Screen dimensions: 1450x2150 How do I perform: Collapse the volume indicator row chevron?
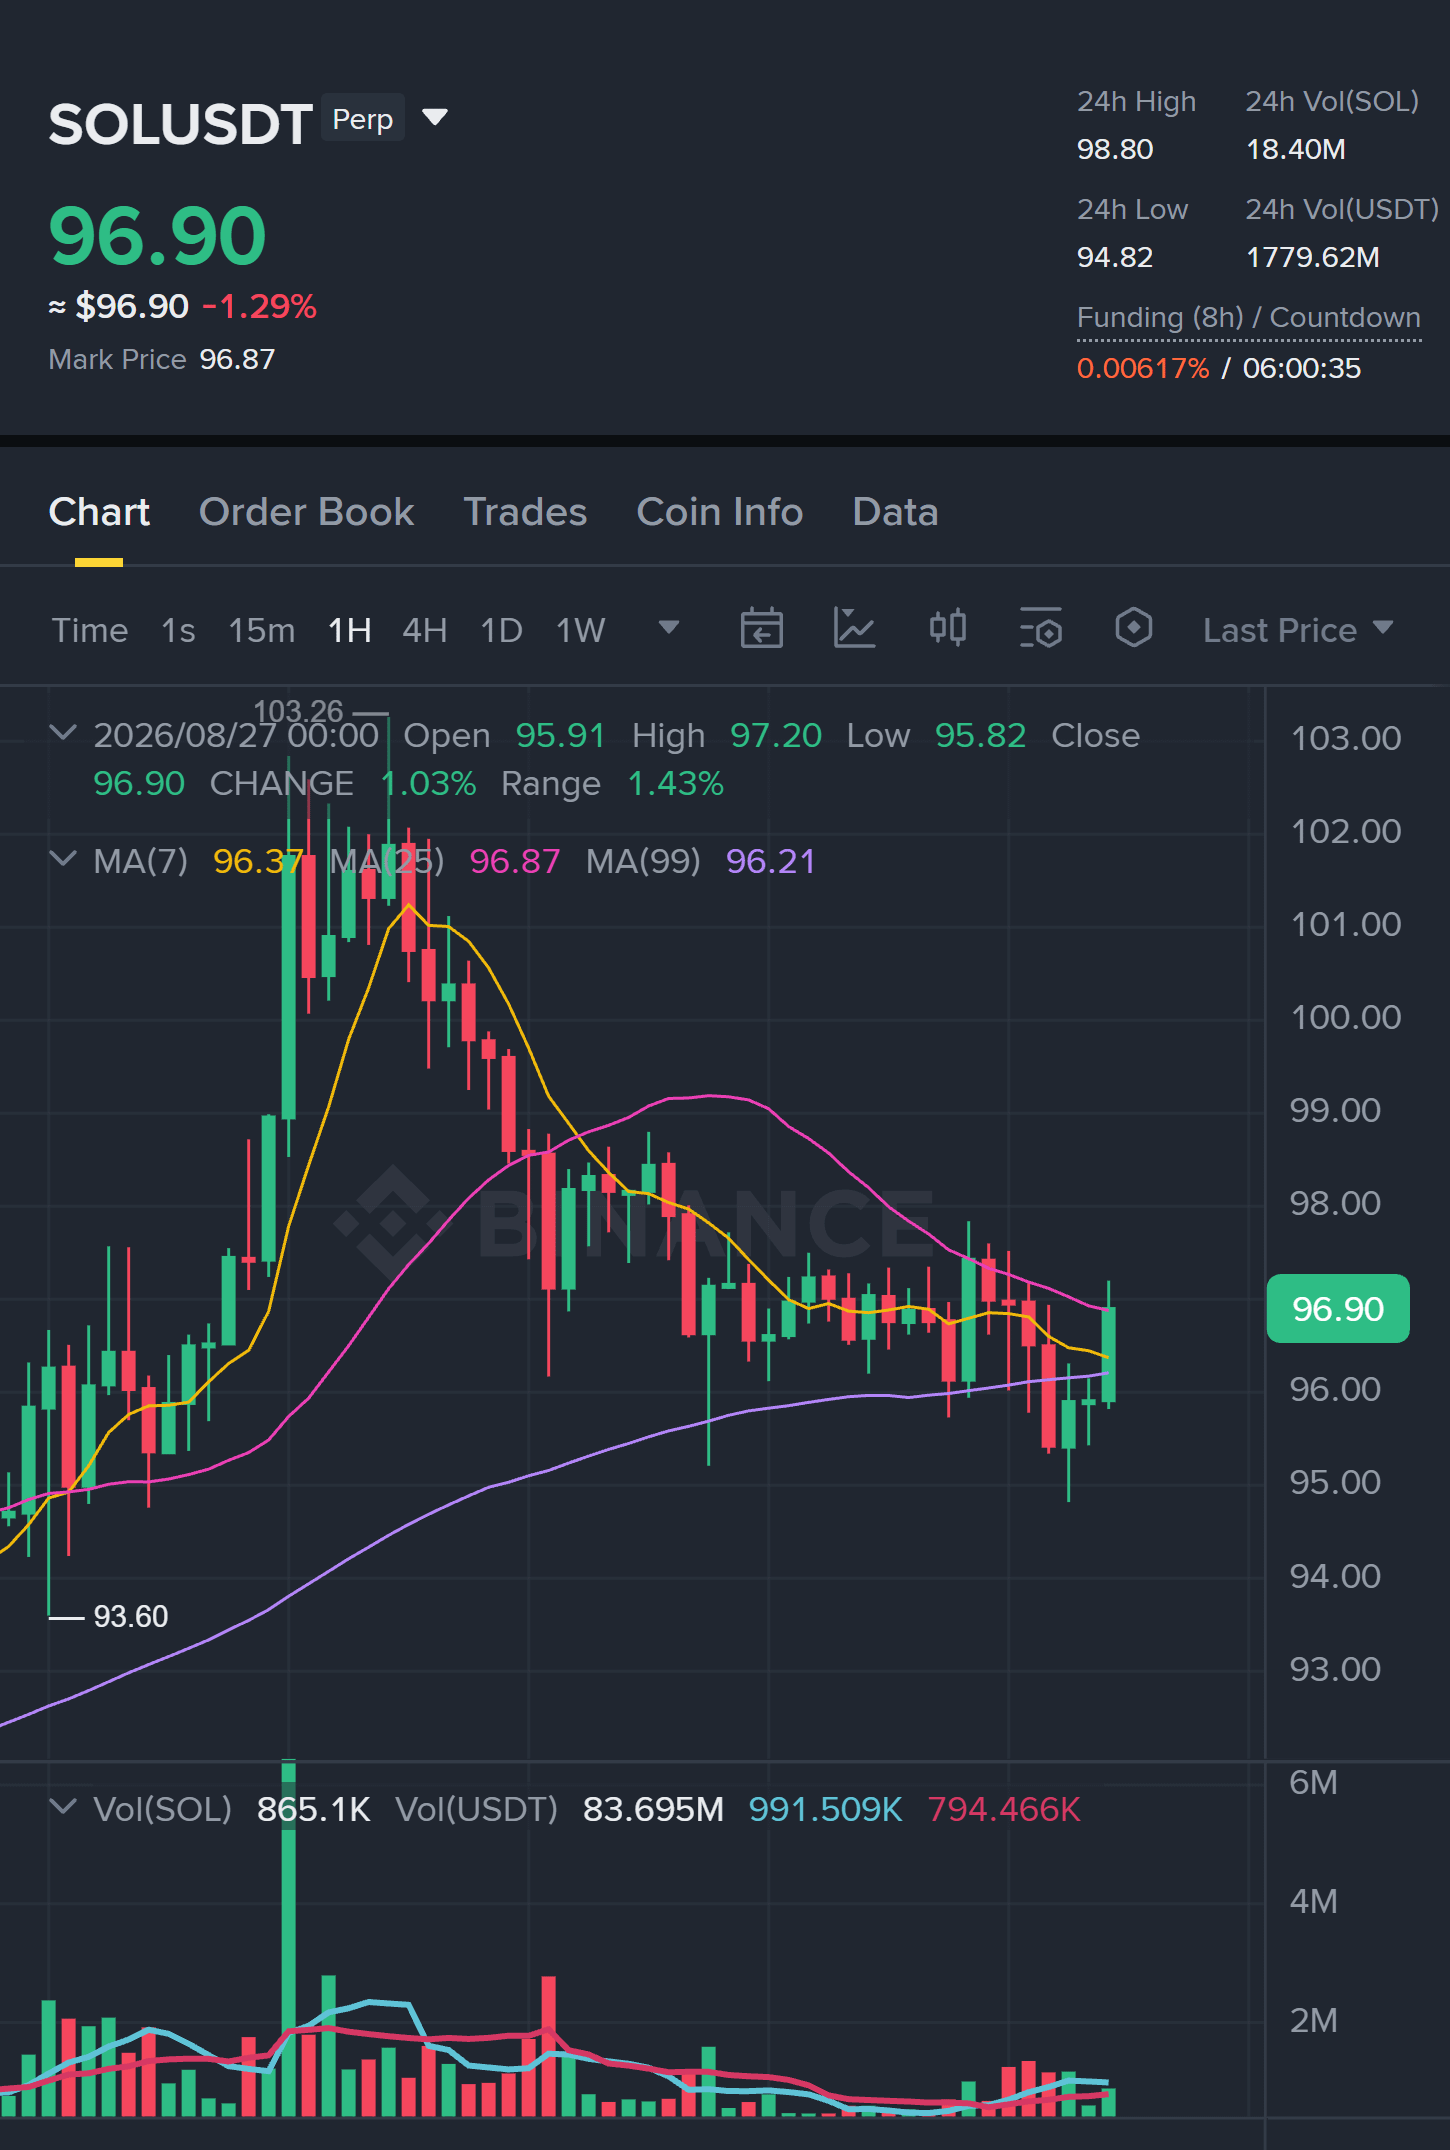(63, 1807)
